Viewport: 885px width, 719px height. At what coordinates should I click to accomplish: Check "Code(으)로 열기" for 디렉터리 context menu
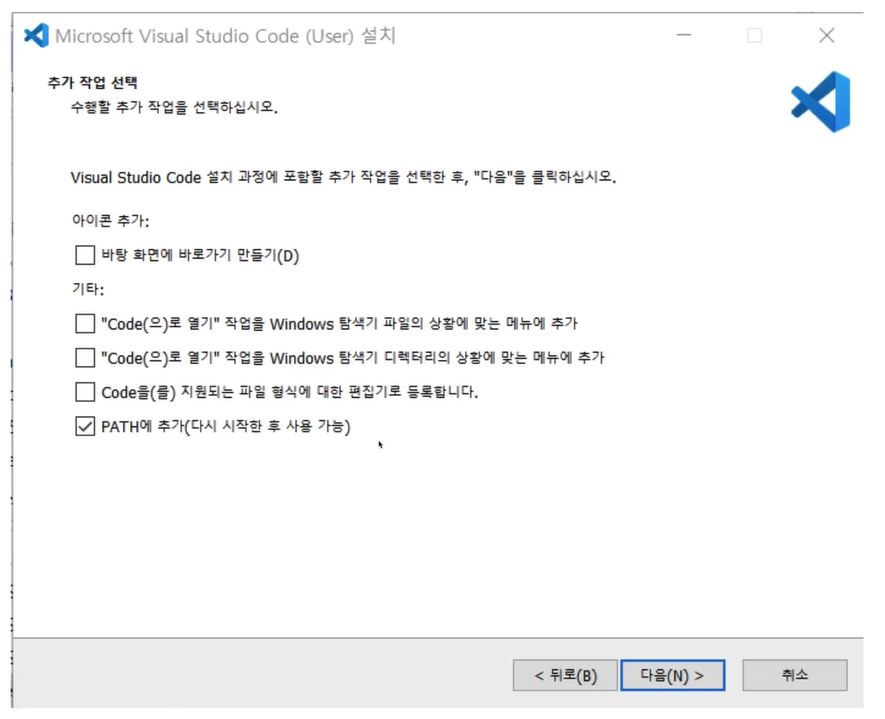click(85, 357)
